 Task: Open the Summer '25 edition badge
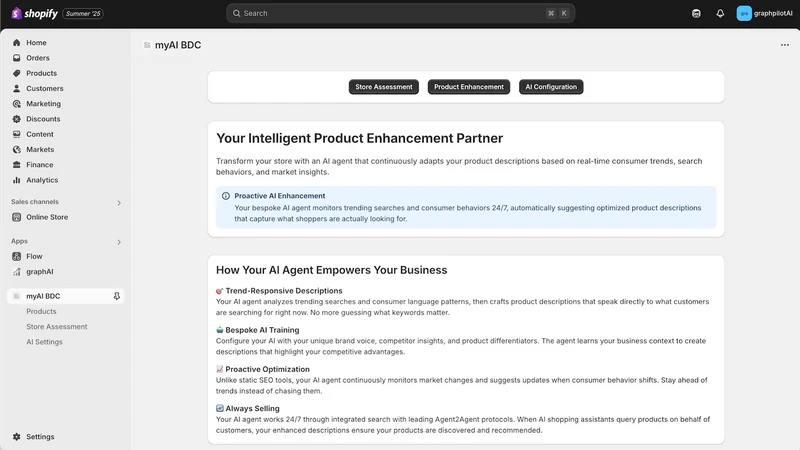tap(83, 13)
